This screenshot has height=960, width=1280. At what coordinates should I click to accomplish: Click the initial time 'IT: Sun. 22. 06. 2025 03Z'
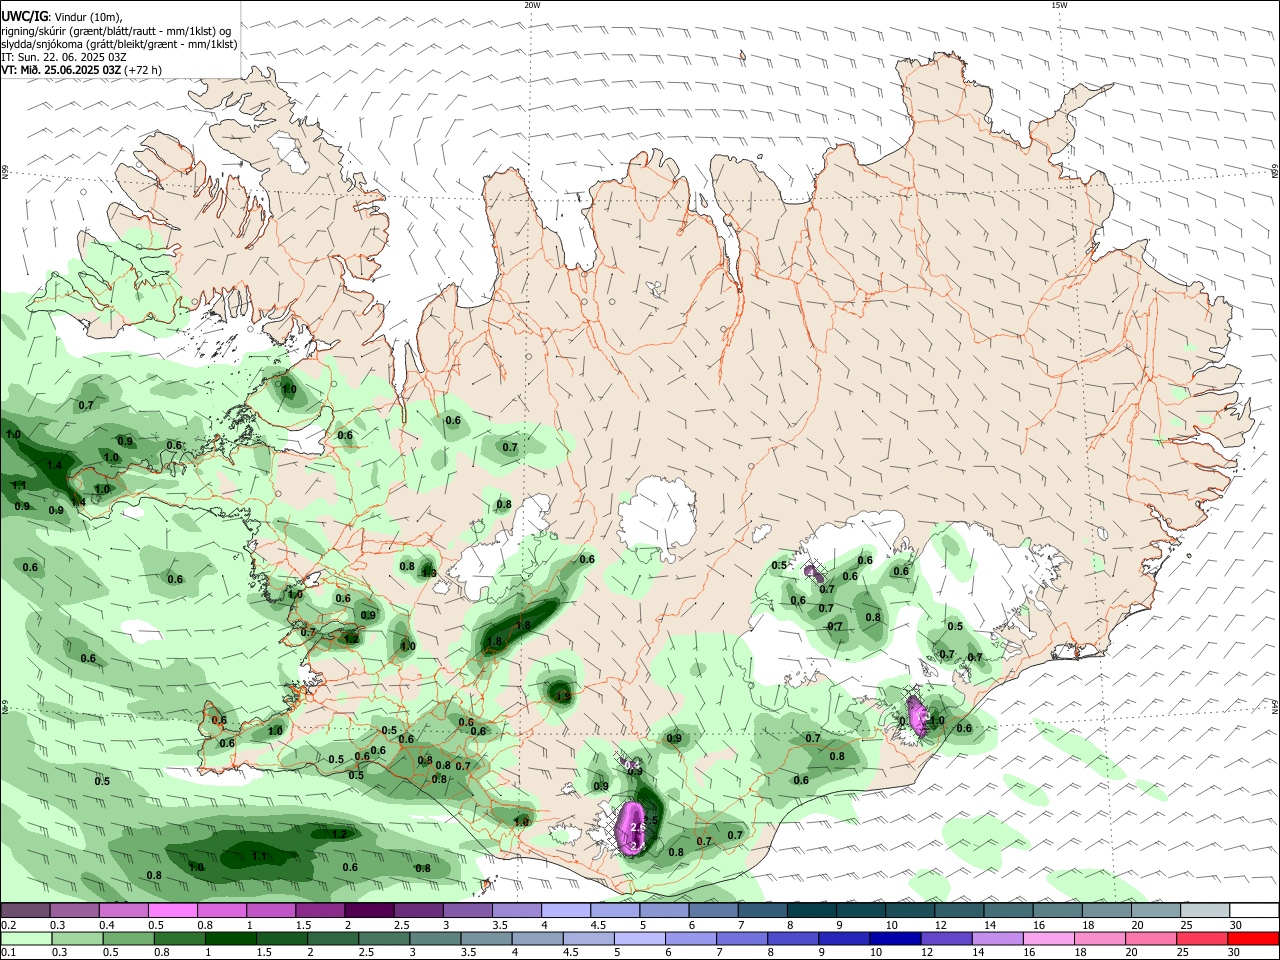click(64, 57)
